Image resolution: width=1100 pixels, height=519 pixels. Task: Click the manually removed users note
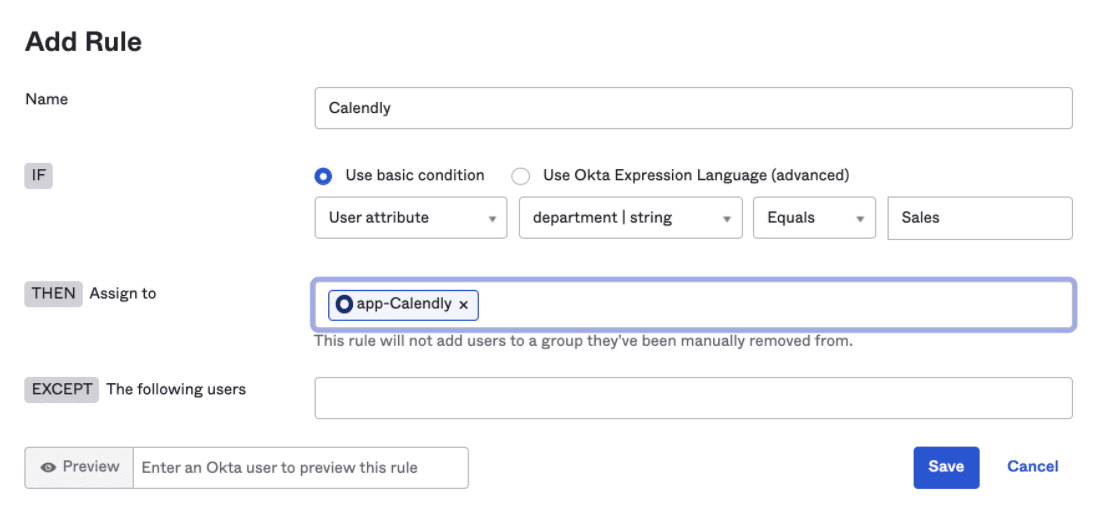click(584, 342)
